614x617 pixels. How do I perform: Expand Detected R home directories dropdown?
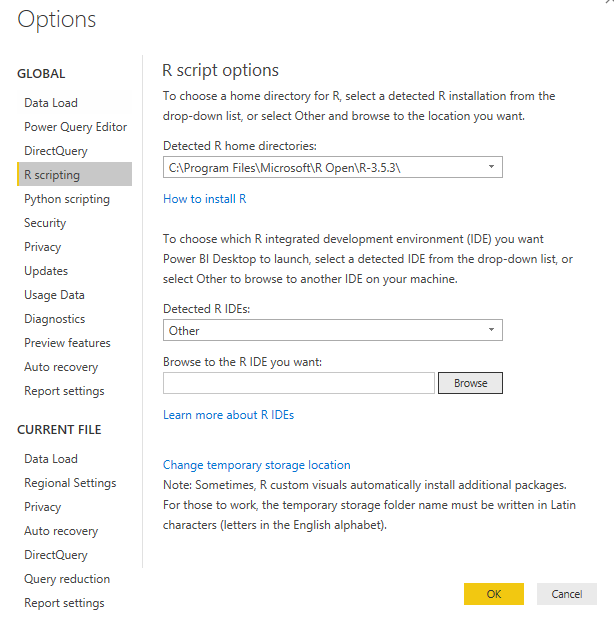pyautogui.click(x=333, y=167)
